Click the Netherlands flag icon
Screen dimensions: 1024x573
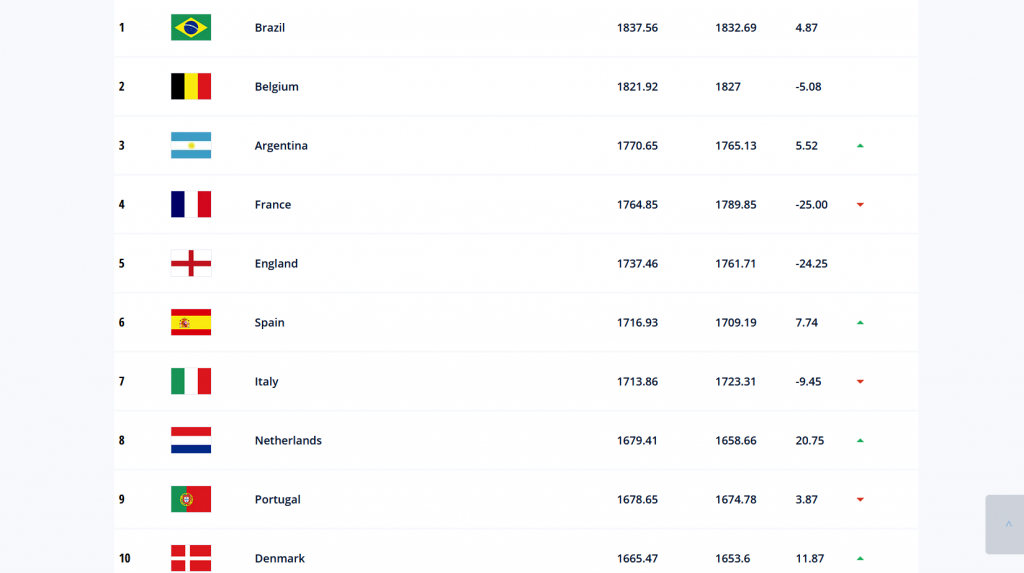point(191,440)
